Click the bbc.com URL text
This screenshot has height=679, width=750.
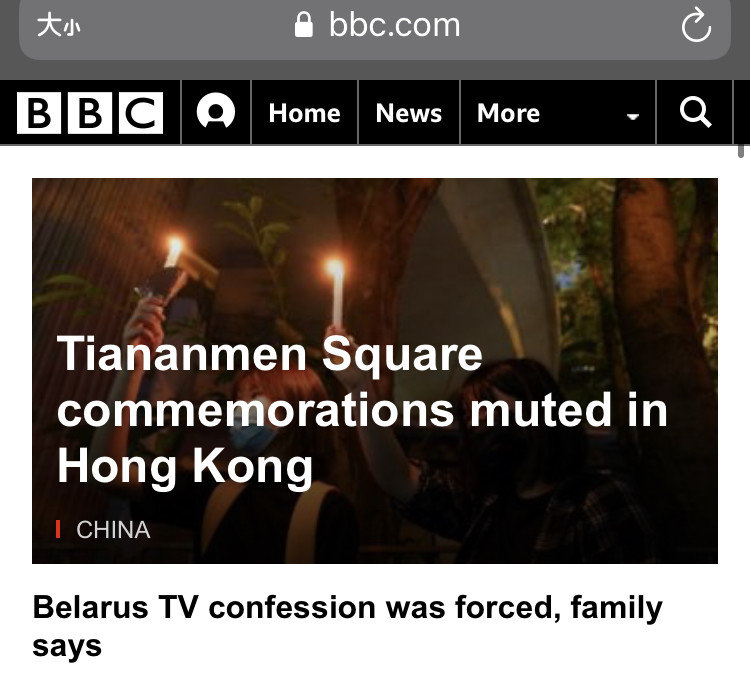click(x=394, y=25)
